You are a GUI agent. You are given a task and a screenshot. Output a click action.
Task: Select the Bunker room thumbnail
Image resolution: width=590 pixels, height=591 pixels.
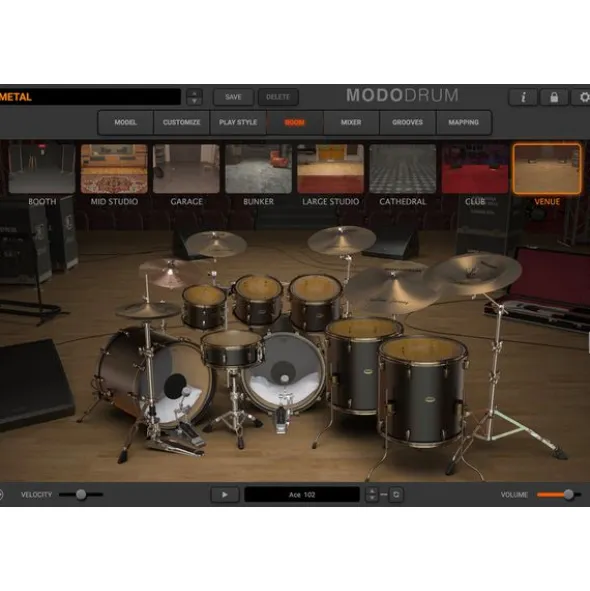pos(259,168)
